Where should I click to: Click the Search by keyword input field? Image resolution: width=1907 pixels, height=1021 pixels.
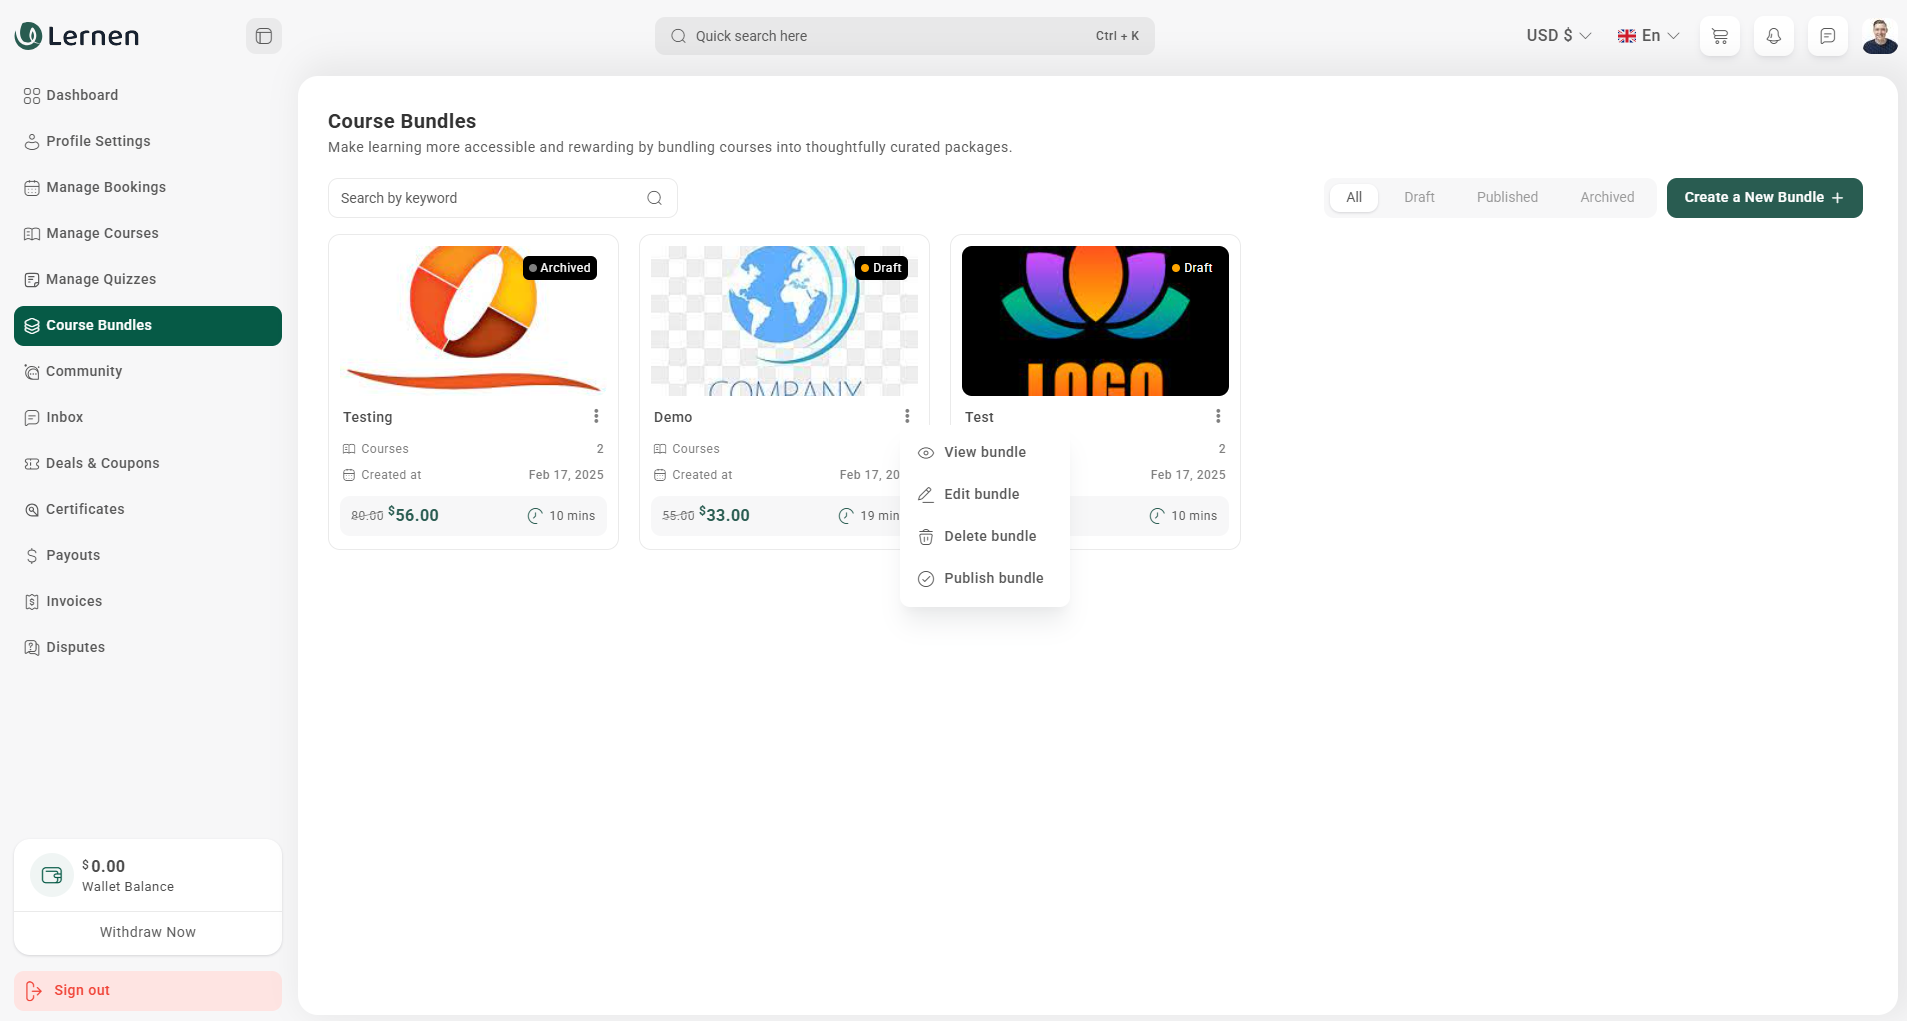click(480, 197)
